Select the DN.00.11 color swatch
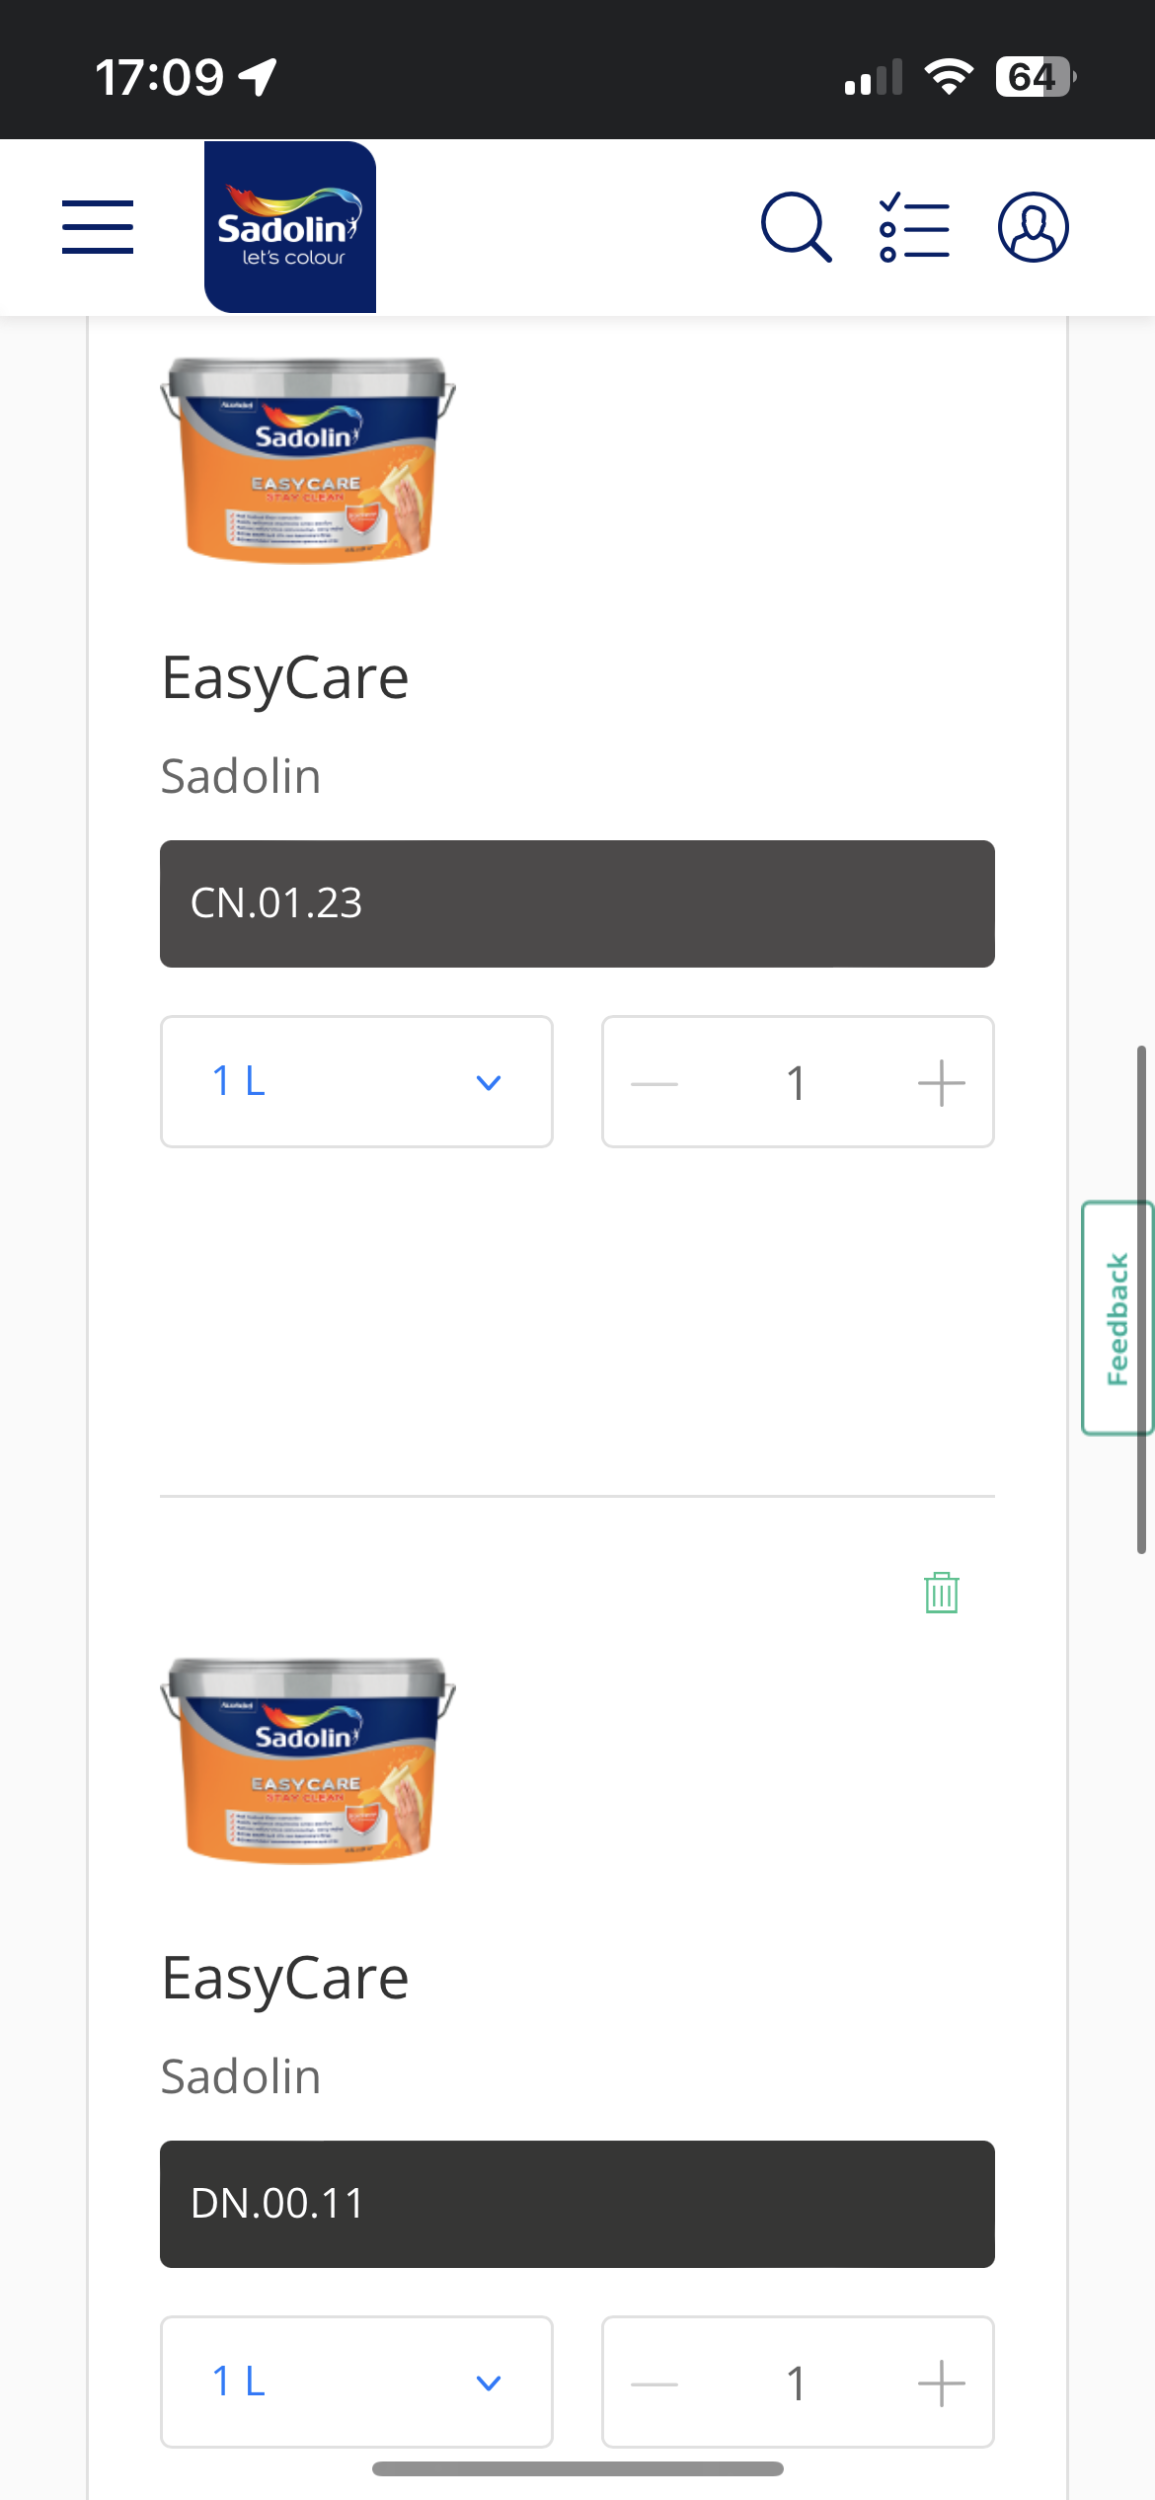Viewport: 1155px width, 2500px height. point(577,2203)
